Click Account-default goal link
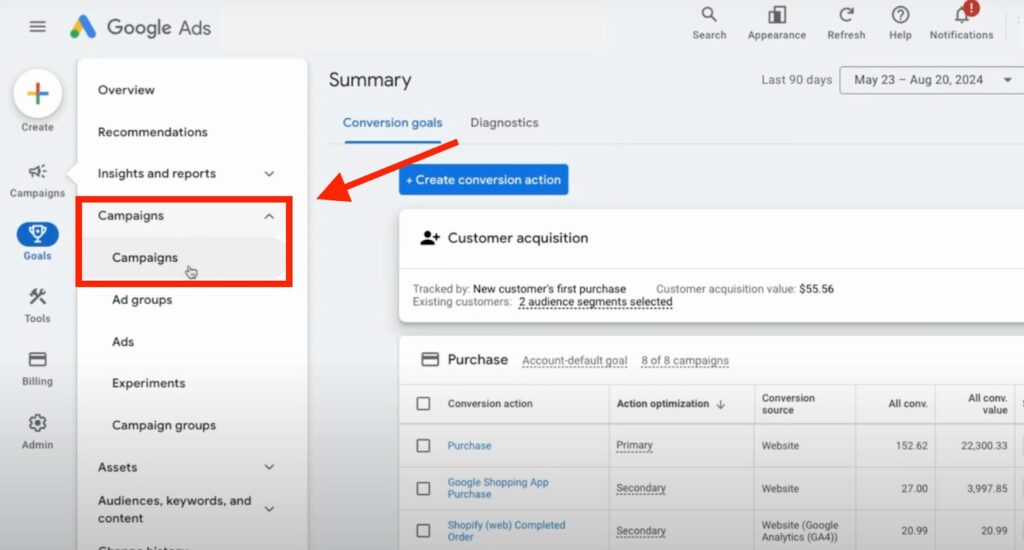Screen dimensions: 1024x550 [575, 361]
